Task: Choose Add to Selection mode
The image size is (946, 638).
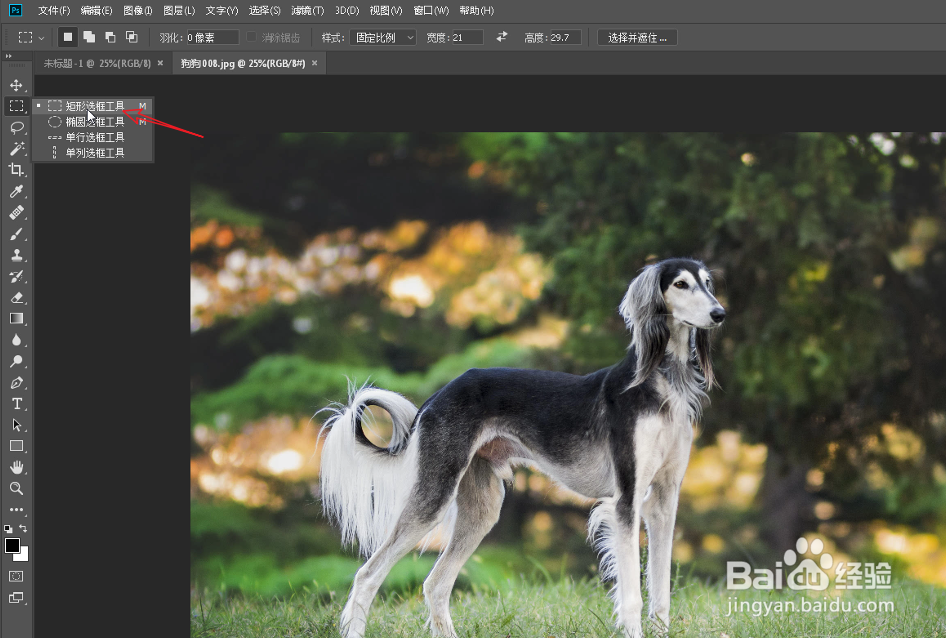Action: coord(89,37)
